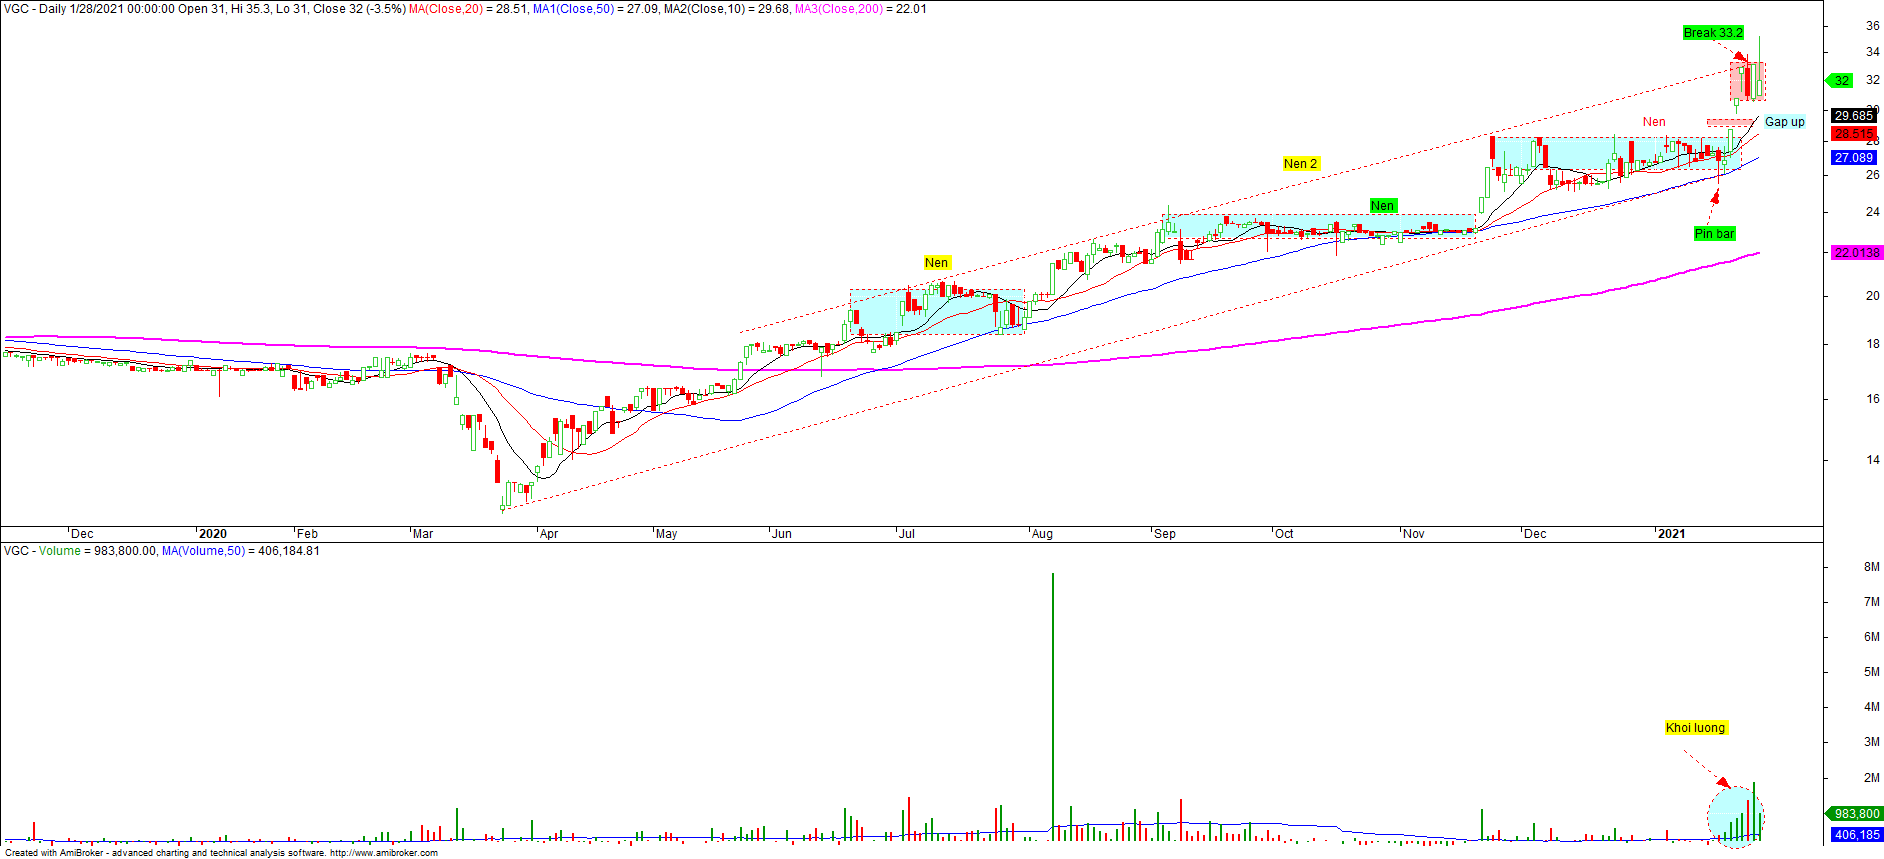Select the blue 27.089 MA value tag
Viewport: 1884px width, 859px height.
[x=1854, y=158]
